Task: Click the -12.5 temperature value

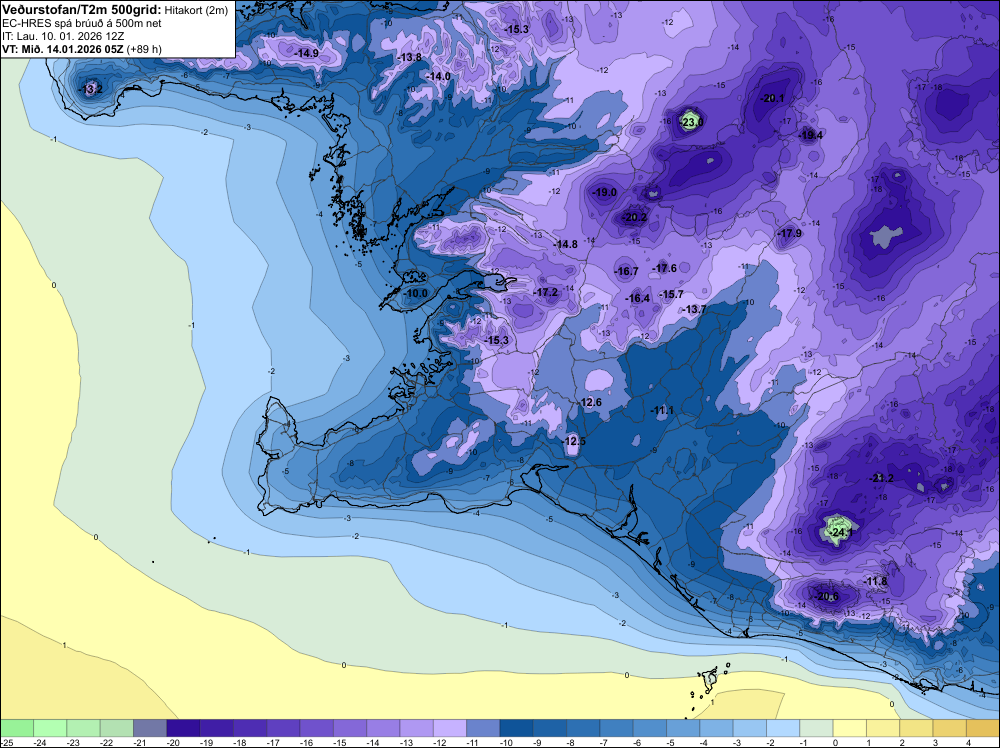Action: [573, 441]
